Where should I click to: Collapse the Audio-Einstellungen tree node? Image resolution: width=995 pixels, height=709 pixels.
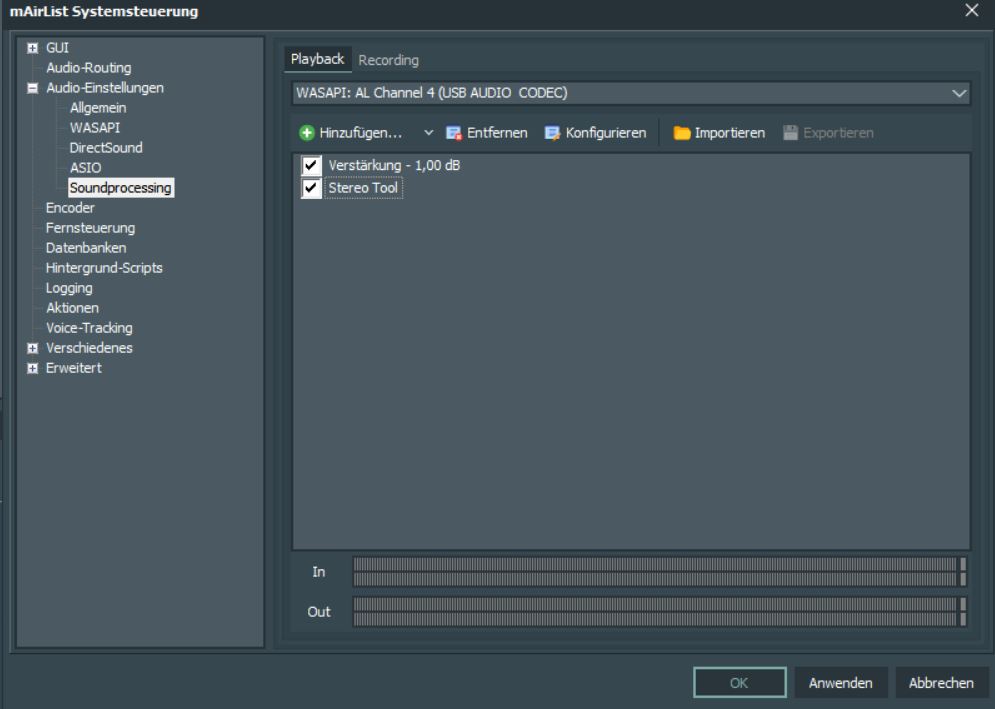33,88
